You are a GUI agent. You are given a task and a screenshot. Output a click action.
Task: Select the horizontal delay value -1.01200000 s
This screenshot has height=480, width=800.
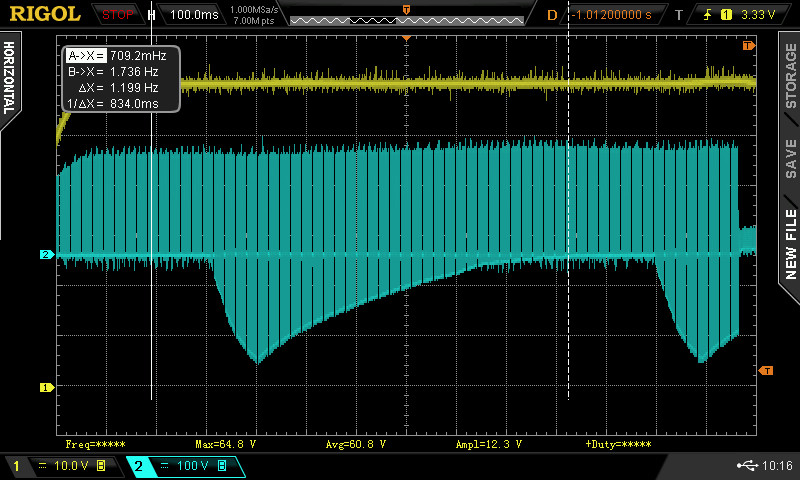(x=612, y=15)
